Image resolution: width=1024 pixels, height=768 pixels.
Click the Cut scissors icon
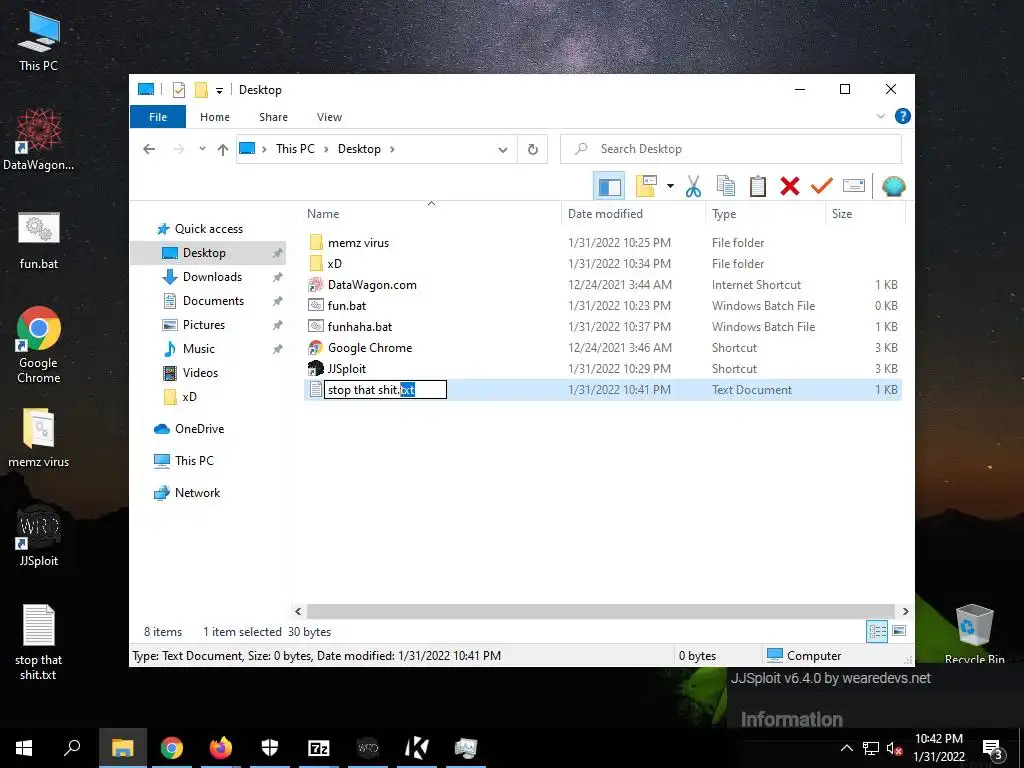[693, 187]
